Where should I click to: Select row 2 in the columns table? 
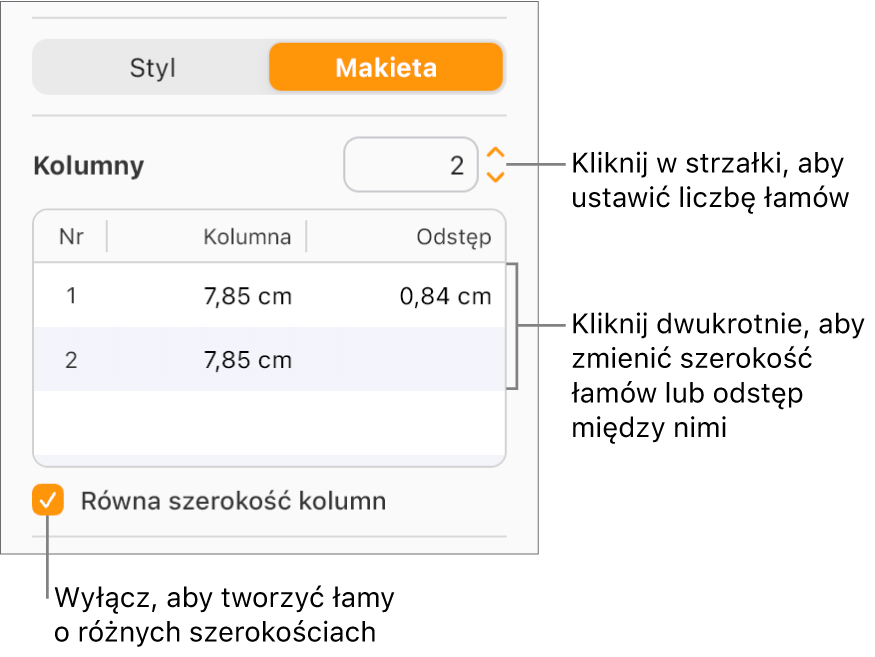(270, 359)
